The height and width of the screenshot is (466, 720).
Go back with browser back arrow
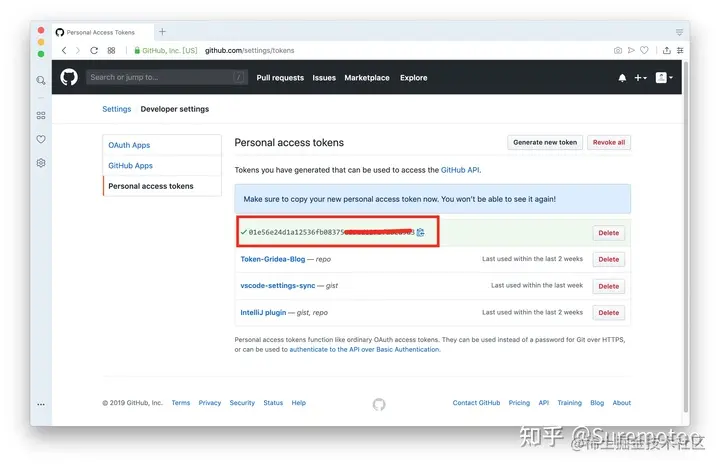(x=64, y=51)
